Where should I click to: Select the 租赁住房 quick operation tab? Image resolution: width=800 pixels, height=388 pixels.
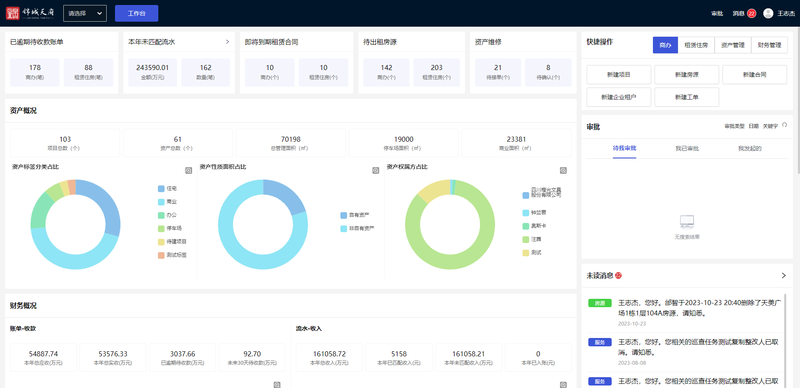696,45
